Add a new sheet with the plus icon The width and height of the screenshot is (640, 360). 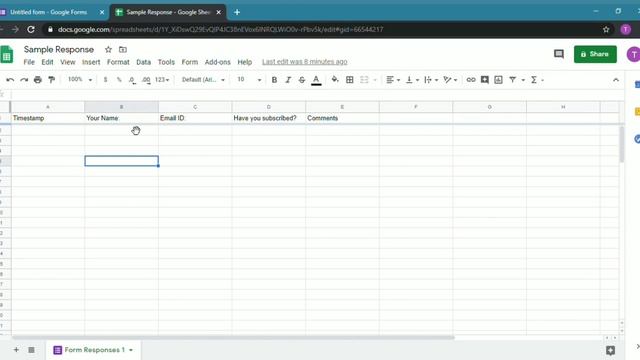(16, 350)
